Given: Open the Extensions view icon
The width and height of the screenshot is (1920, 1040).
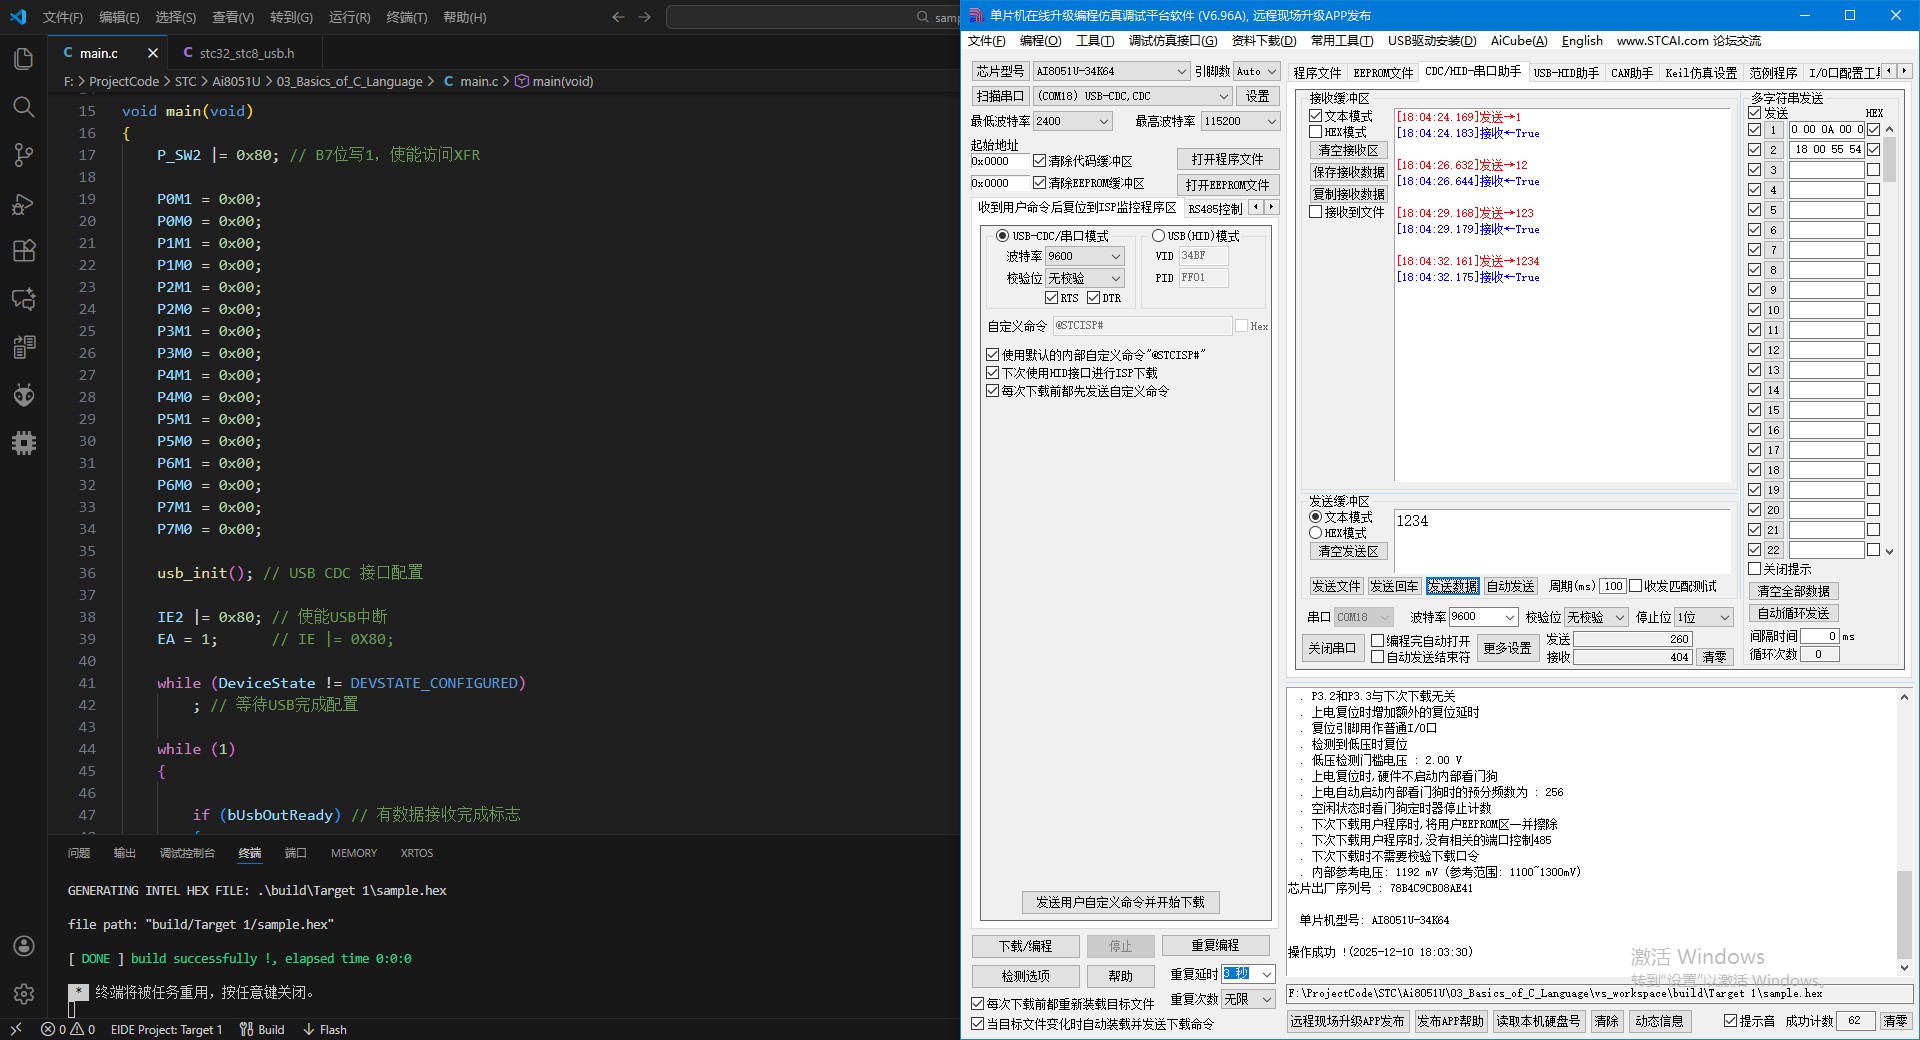Looking at the screenshot, I should (x=24, y=251).
